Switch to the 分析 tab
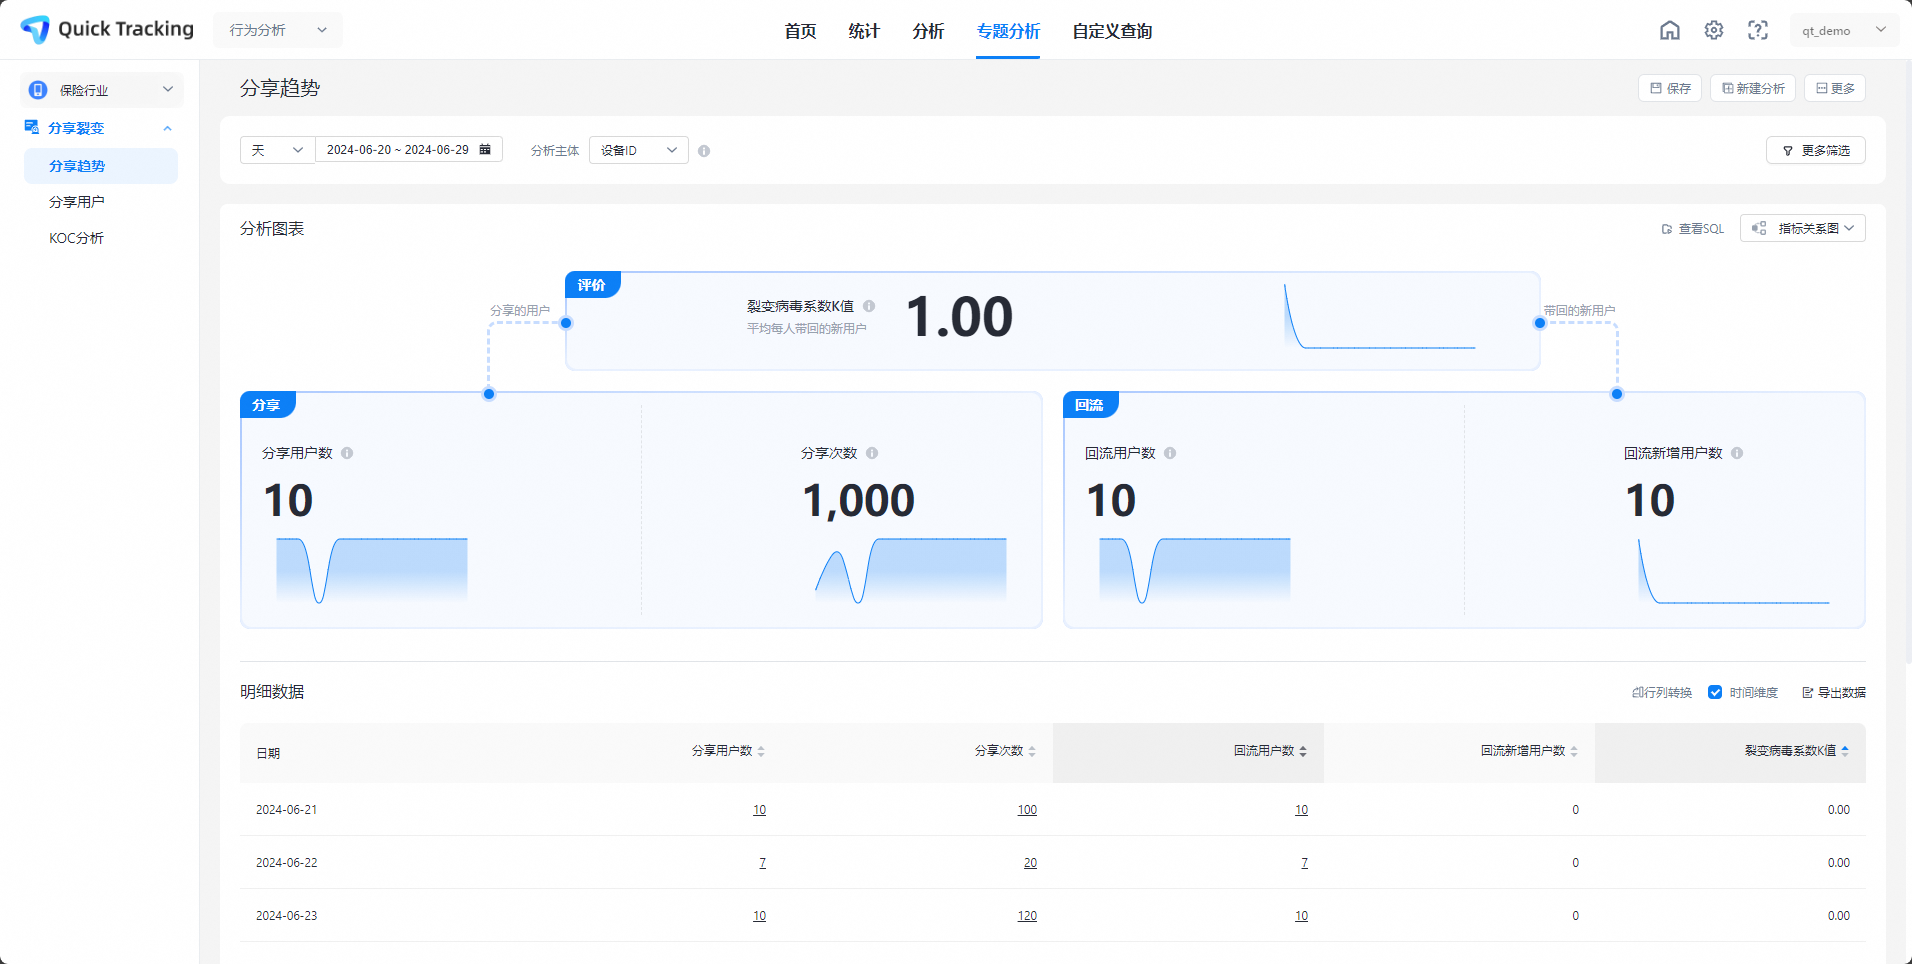This screenshot has height=964, width=1912. 928,31
